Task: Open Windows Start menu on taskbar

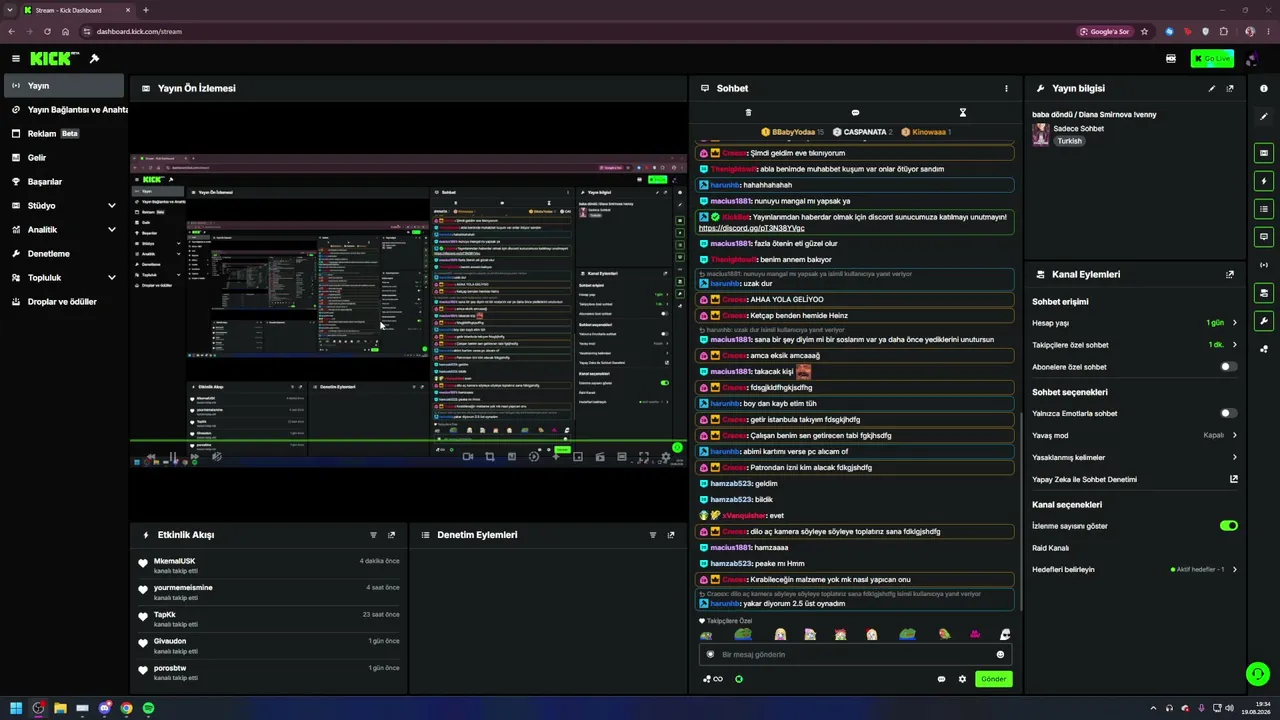Action: [16, 708]
